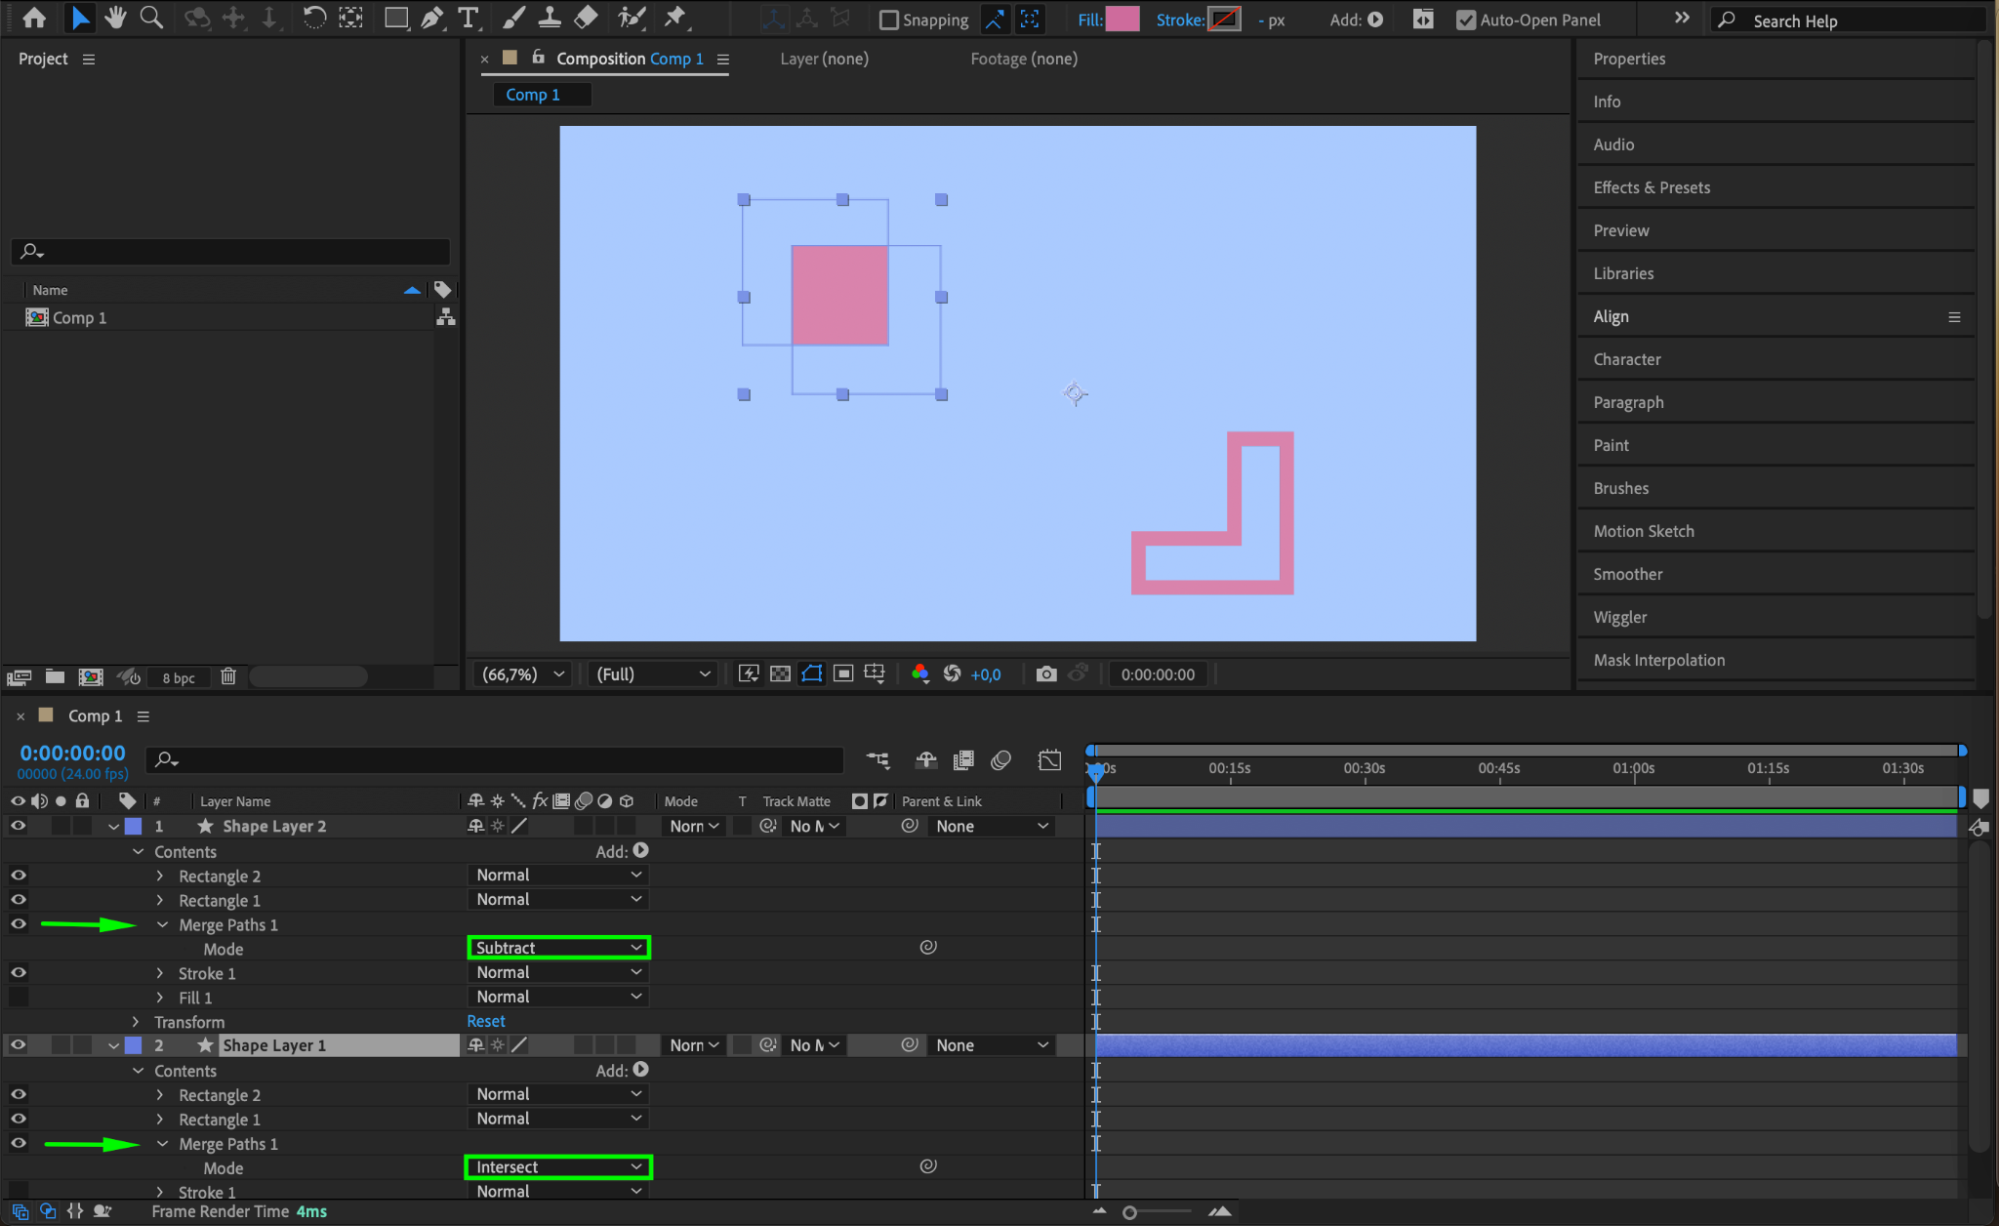Hide Shape Layer 2 with eye icon
Image resolution: width=1999 pixels, height=1226 pixels.
point(18,826)
